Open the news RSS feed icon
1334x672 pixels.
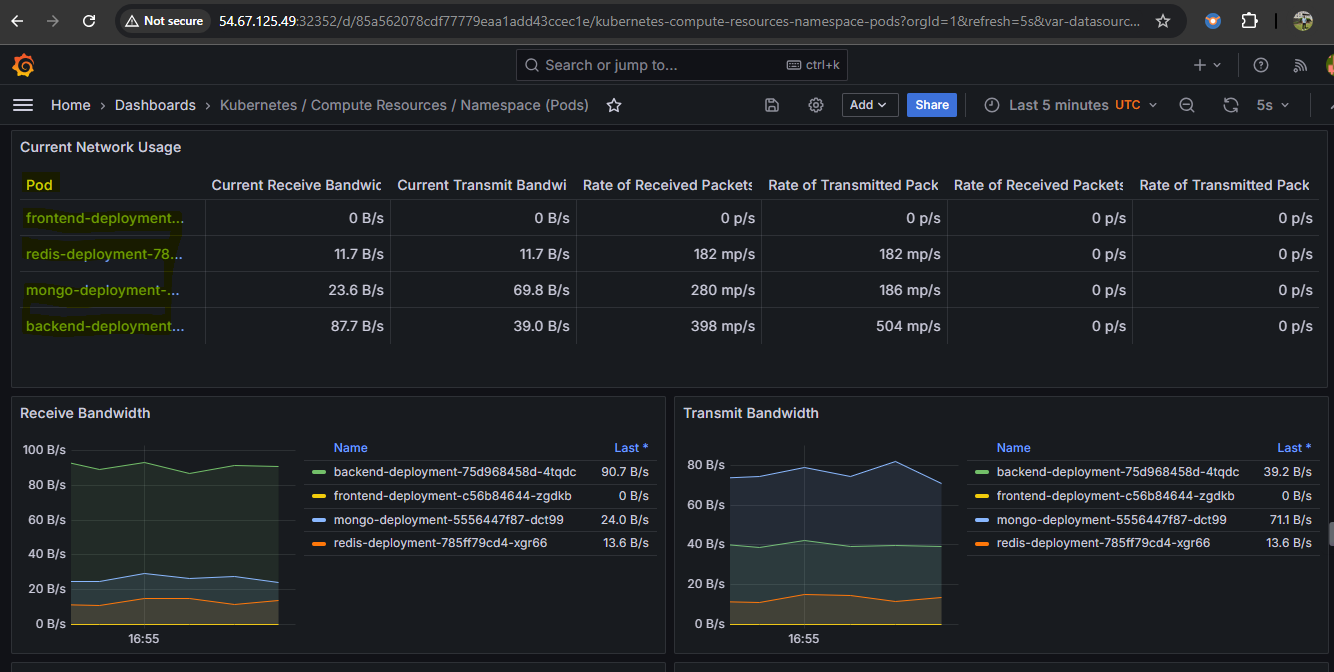(1300, 65)
